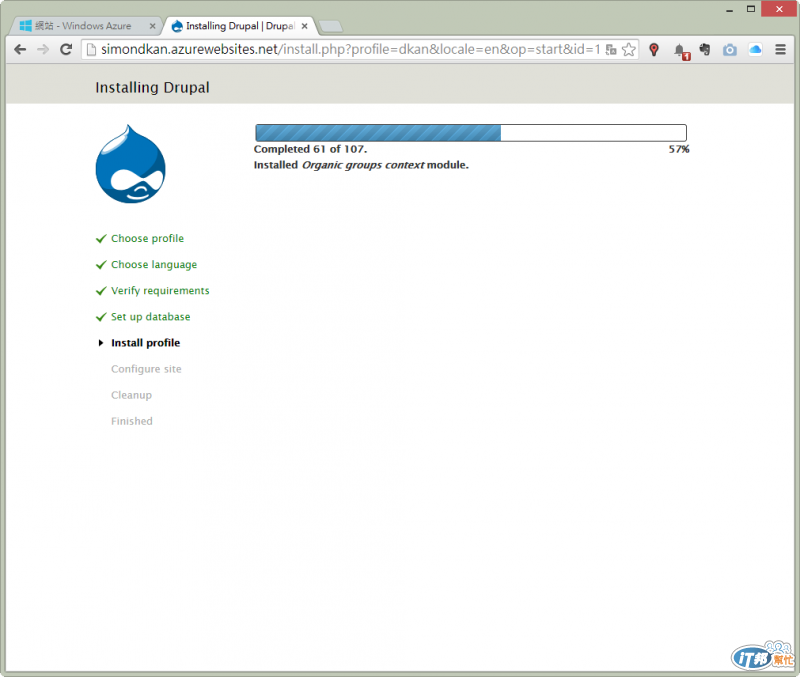Click the 'Finished' pending step
This screenshot has width=800, height=677.
click(x=132, y=421)
